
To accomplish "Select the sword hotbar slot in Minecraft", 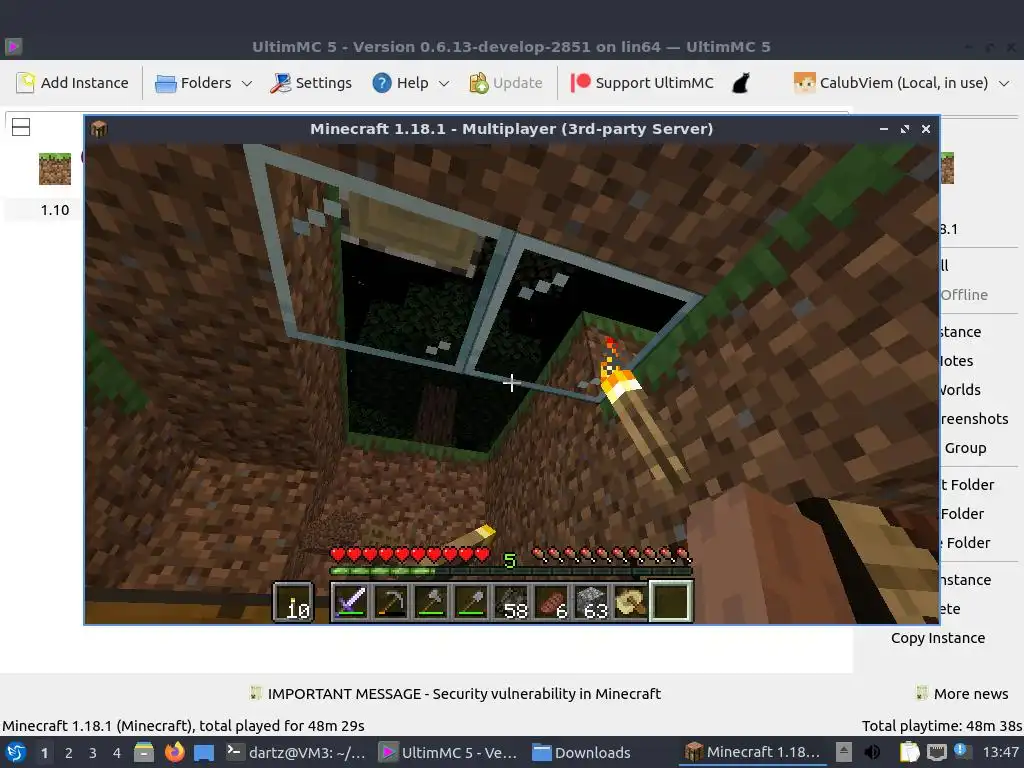I will [351, 601].
